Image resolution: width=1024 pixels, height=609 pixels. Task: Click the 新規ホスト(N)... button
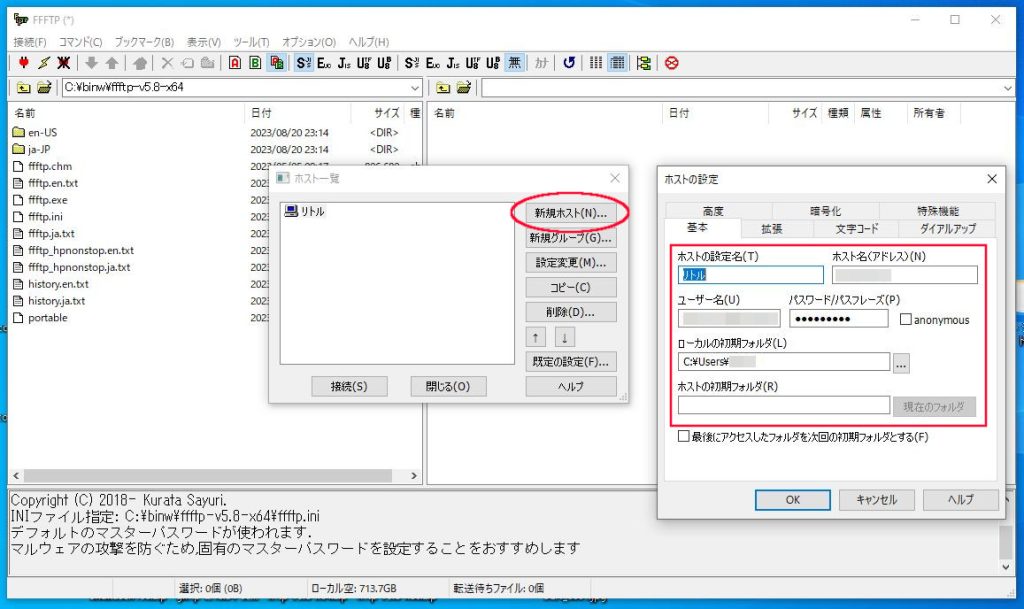[x=570, y=213]
